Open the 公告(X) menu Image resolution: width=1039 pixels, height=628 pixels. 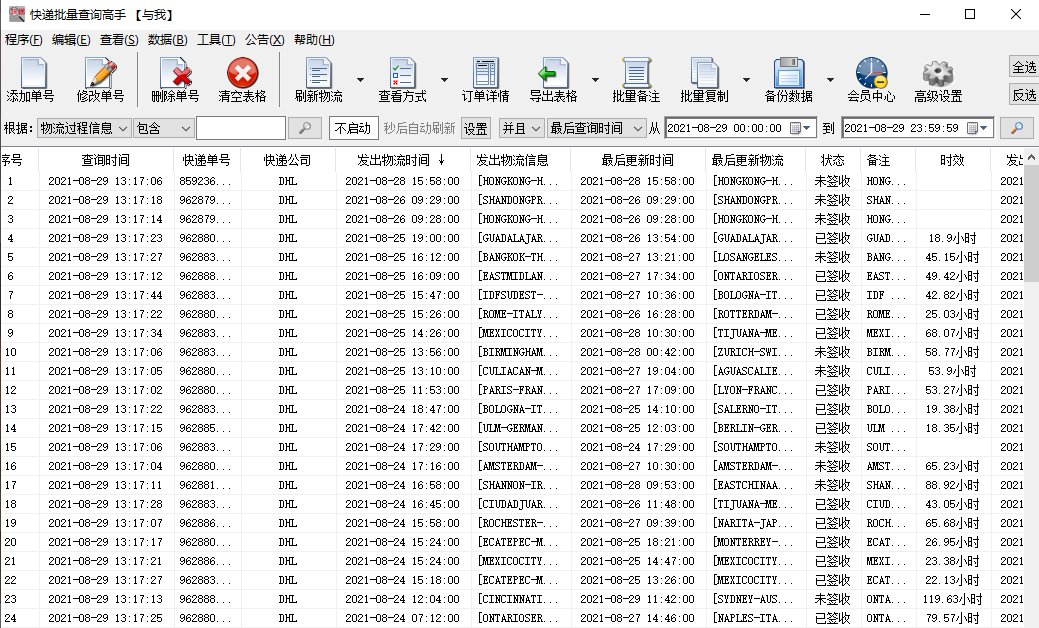click(x=264, y=40)
